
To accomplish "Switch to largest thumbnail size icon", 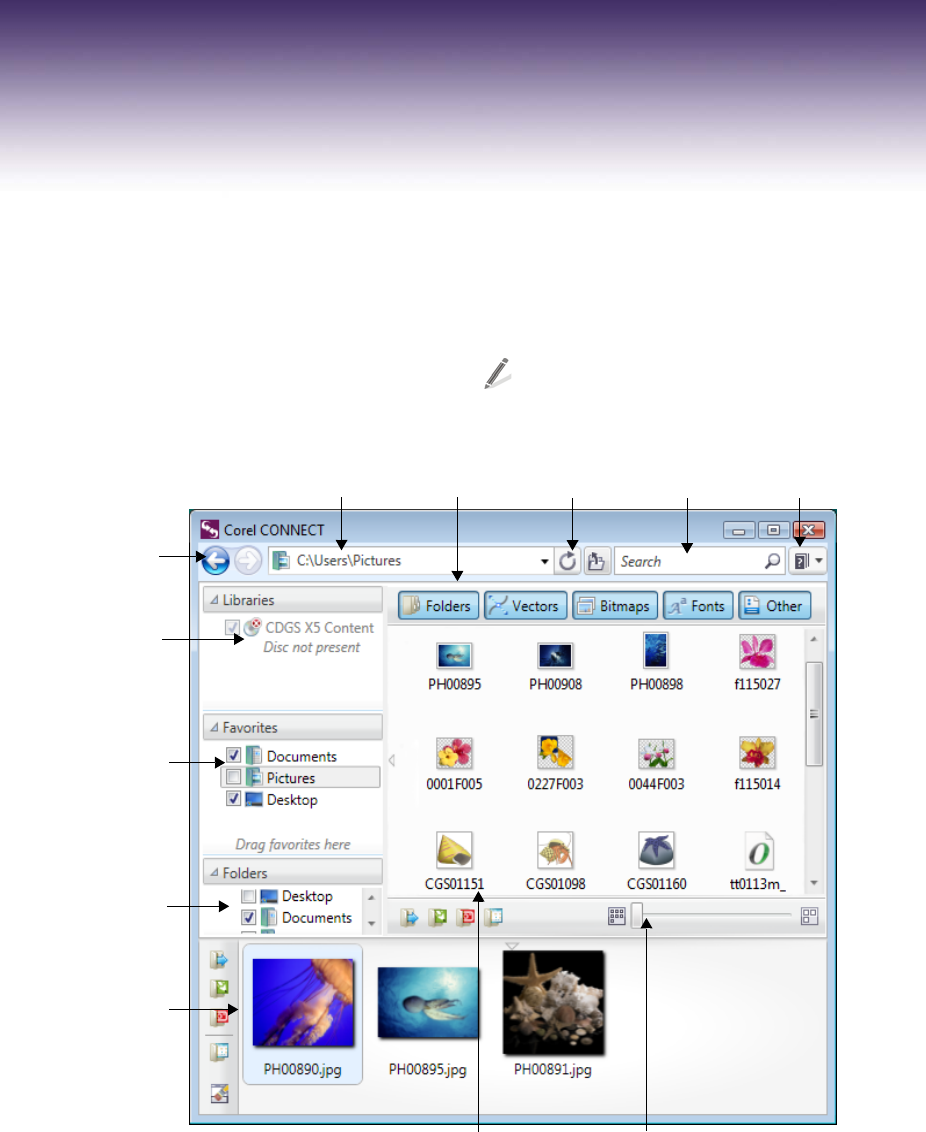I will [809, 916].
